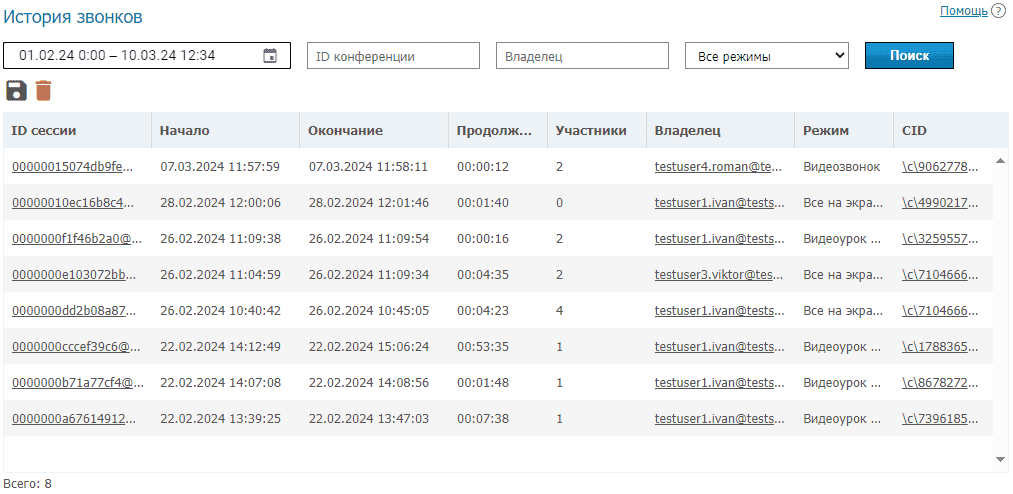Click the save (floppy disk) icon
This screenshot has width=1013, height=494.
pos(17,90)
